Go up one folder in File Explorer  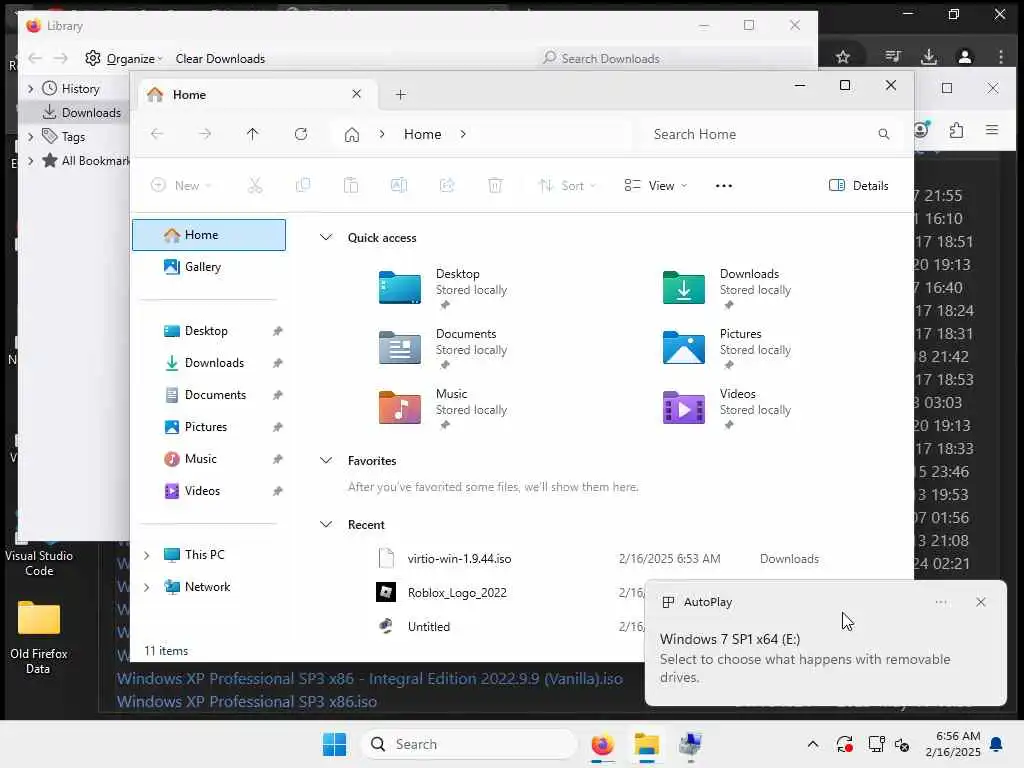tap(253, 134)
